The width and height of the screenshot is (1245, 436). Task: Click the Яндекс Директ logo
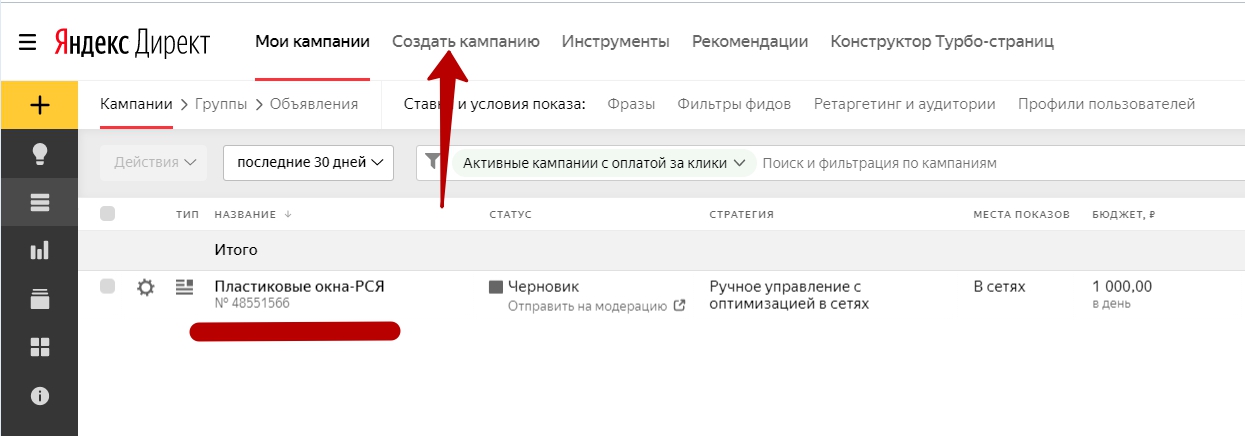tap(132, 44)
